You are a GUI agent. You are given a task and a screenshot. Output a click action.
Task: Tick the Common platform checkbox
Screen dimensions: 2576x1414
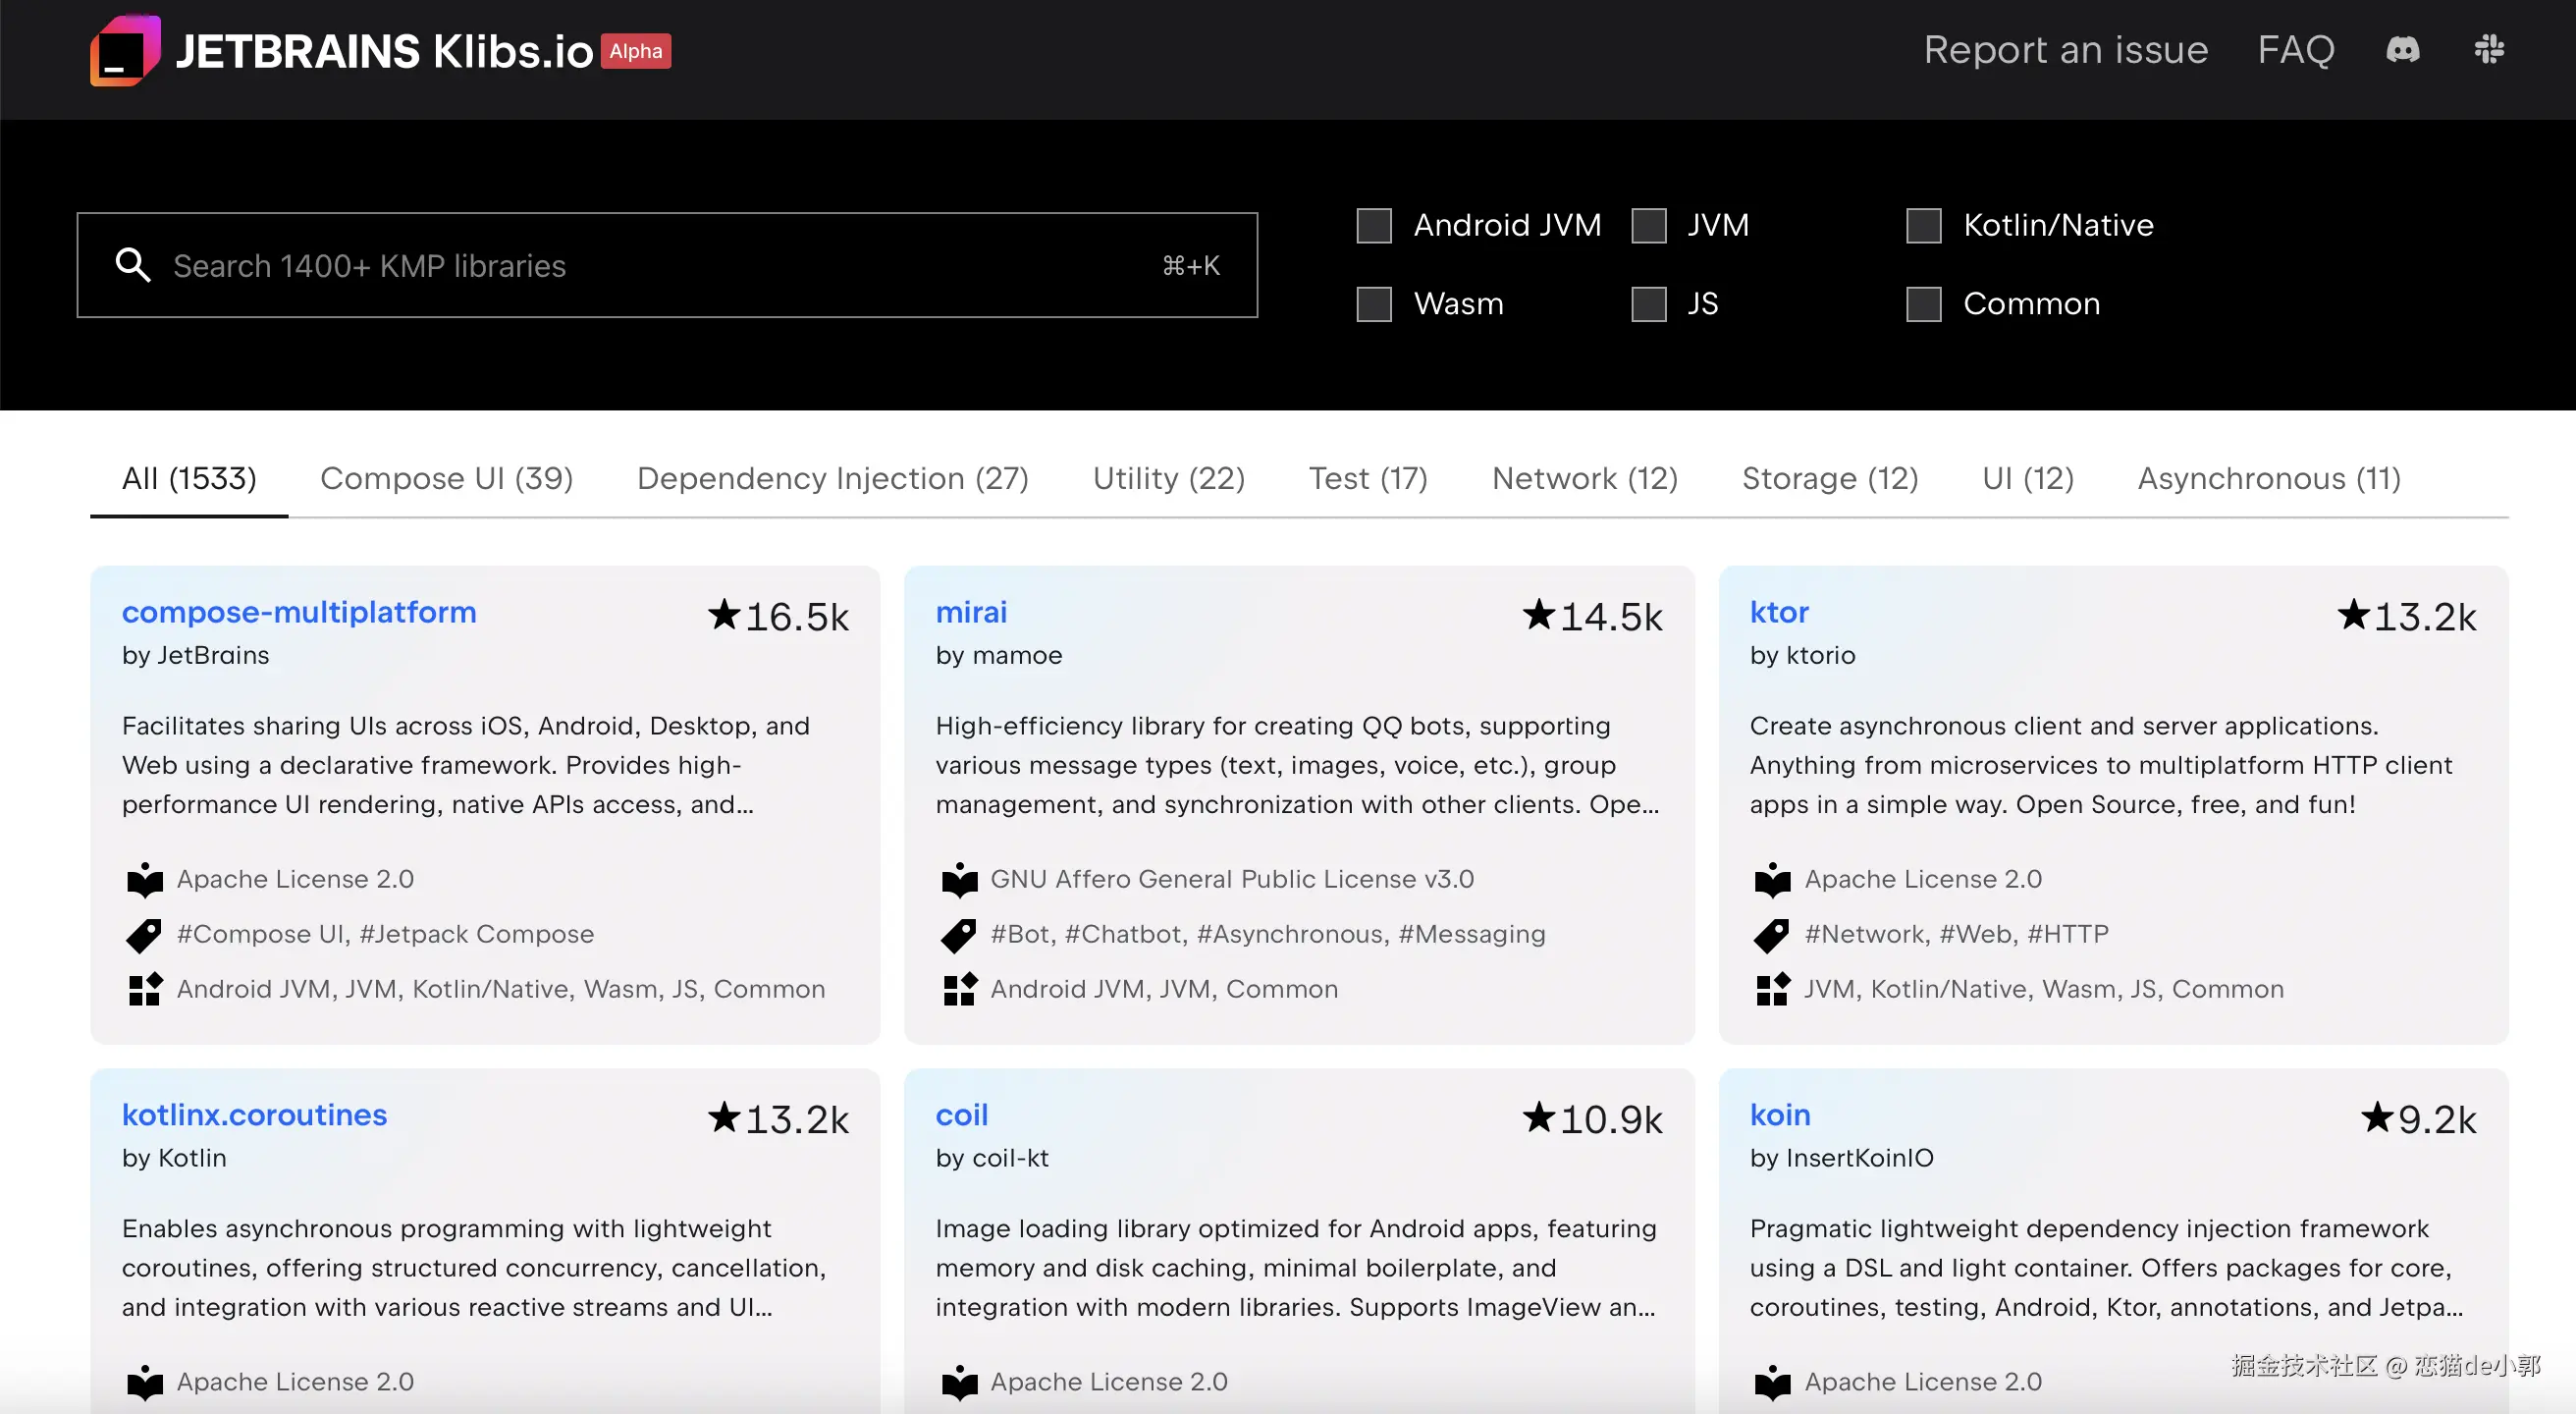coord(1923,304)
